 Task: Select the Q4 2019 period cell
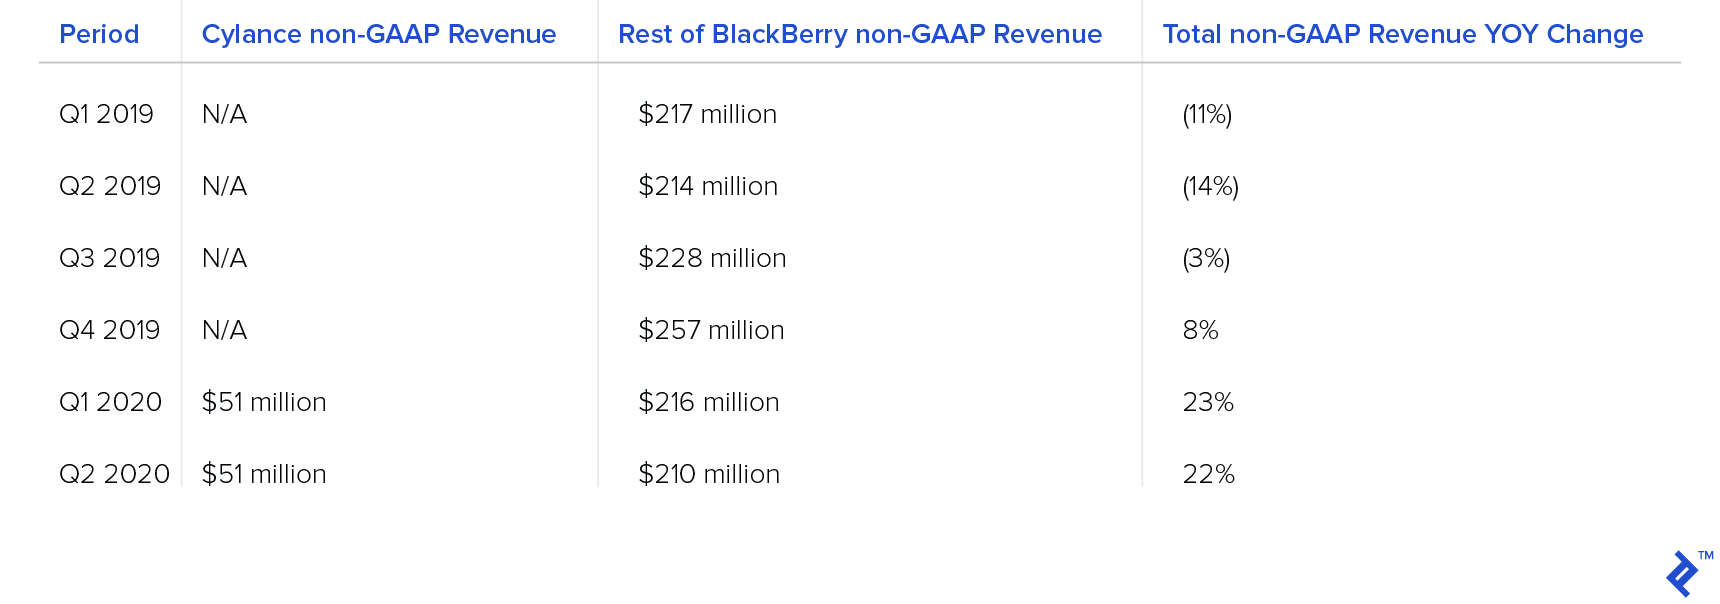[x=110, y=330]
